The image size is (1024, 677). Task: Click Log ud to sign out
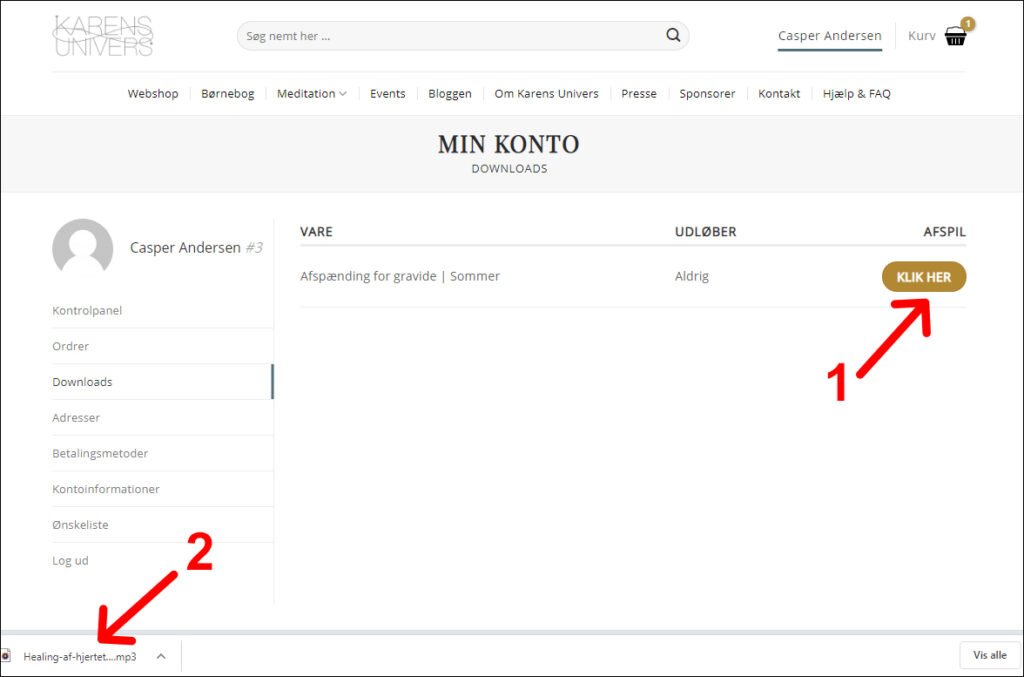point(70,561)
